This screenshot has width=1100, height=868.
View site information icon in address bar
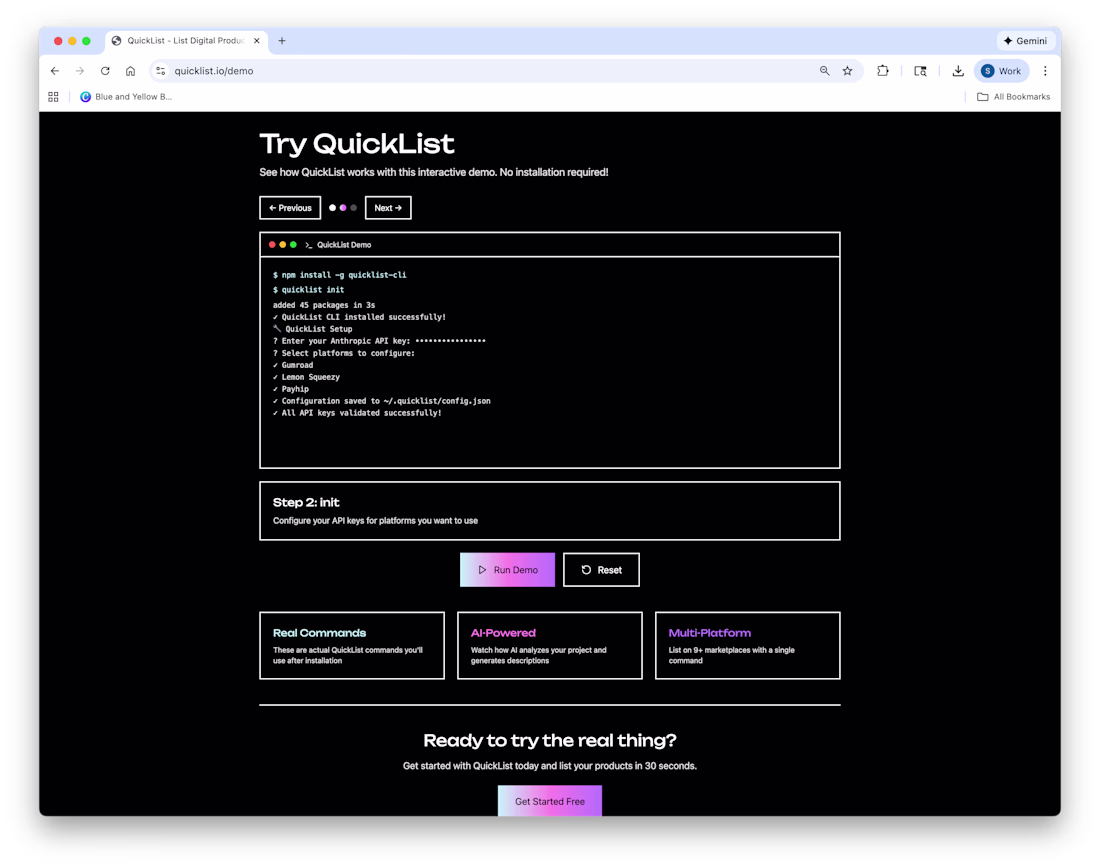161,71
